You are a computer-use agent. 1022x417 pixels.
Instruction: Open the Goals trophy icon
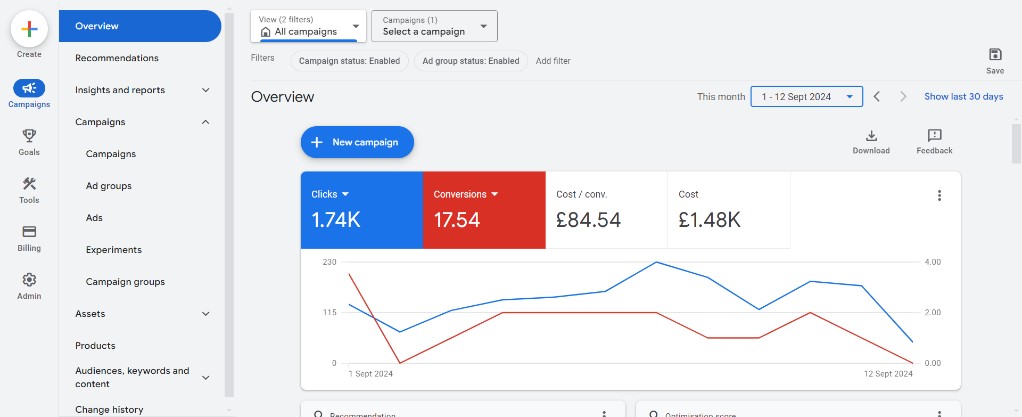[29, 135]
